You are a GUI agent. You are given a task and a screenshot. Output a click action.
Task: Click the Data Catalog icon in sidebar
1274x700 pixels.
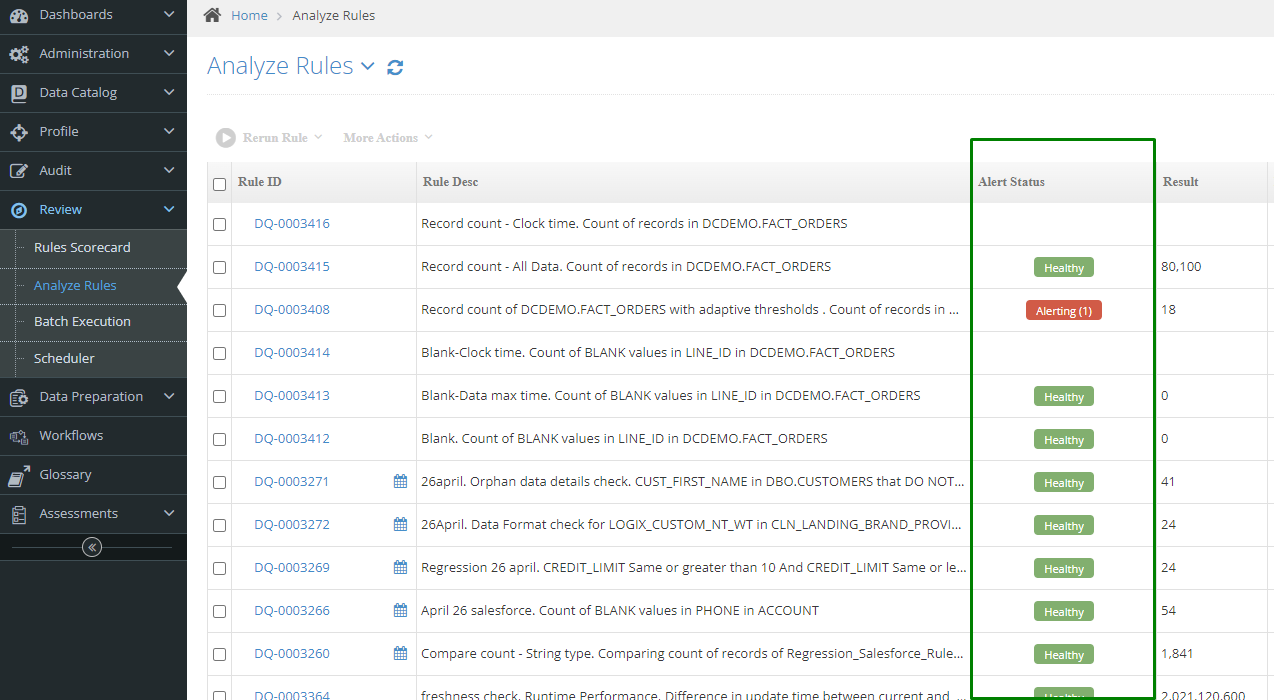point(19,93)
